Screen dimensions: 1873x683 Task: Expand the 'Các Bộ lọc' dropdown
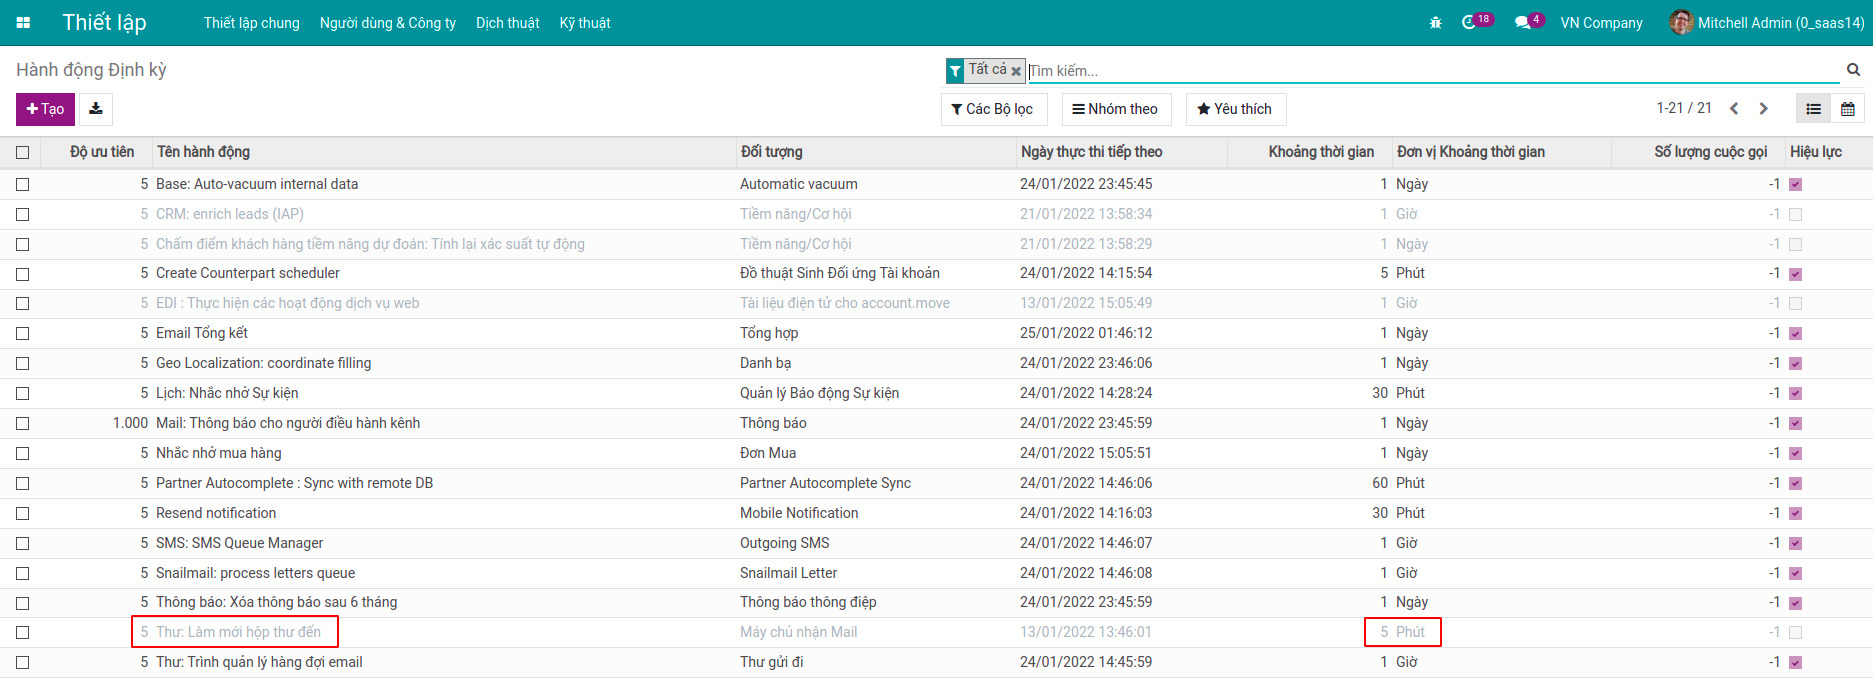(x=993, y=109)
